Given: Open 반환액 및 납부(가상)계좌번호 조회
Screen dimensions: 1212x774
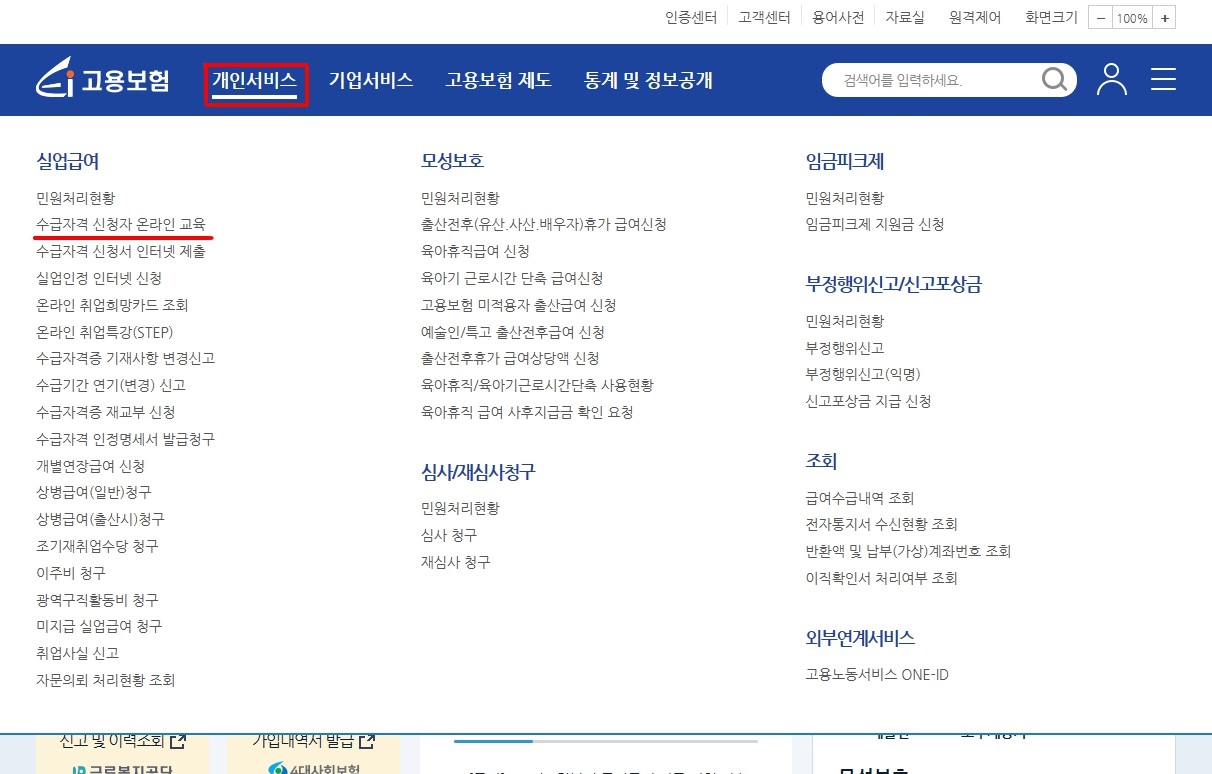Looking at the screenshot, I should (909, 551).
